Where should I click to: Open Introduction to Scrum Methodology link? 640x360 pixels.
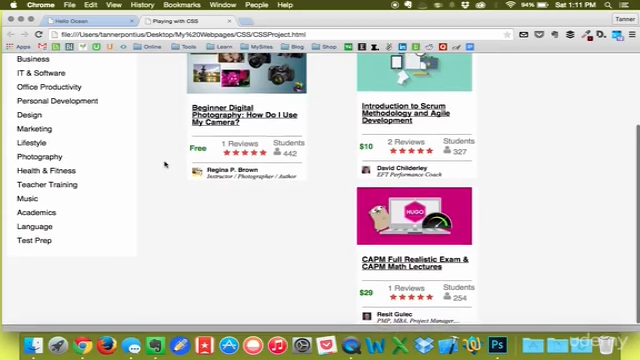click(406, 113)
